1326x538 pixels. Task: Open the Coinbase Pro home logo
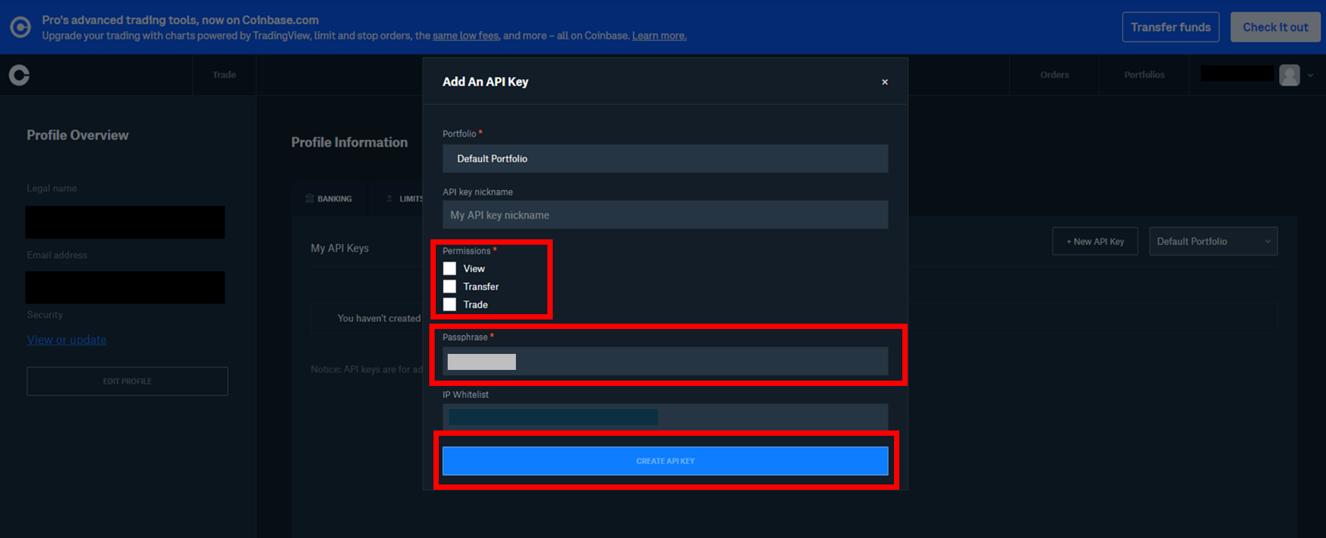pyautogui.click(x=19, y=75)
